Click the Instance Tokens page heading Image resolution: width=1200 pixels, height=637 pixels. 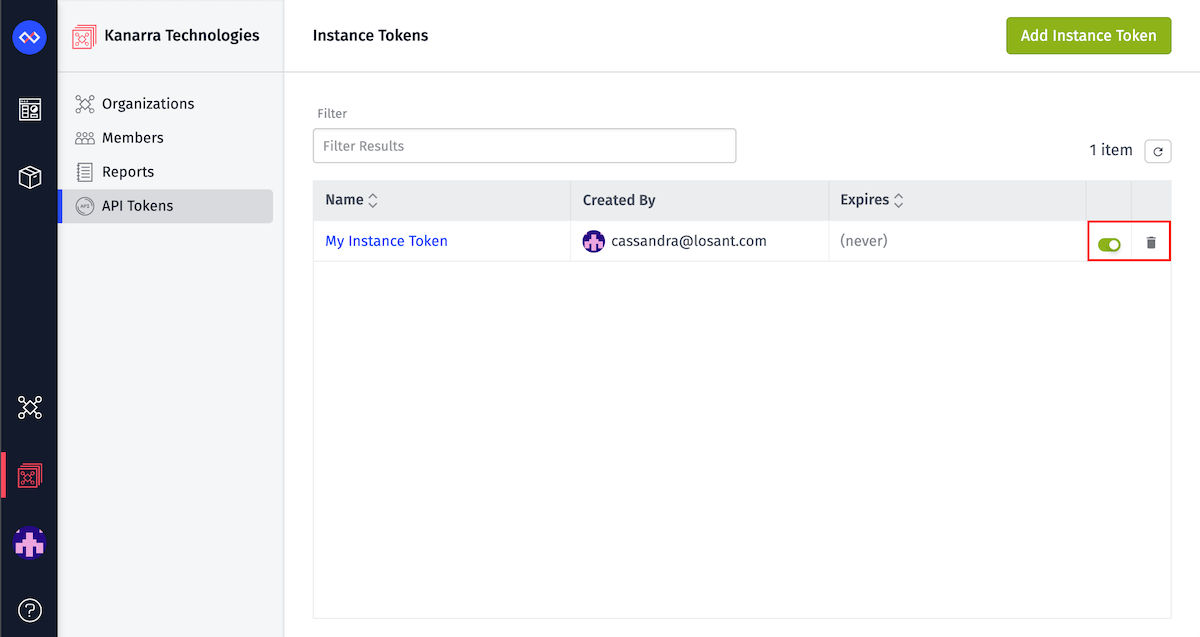[x=370, y=36]
